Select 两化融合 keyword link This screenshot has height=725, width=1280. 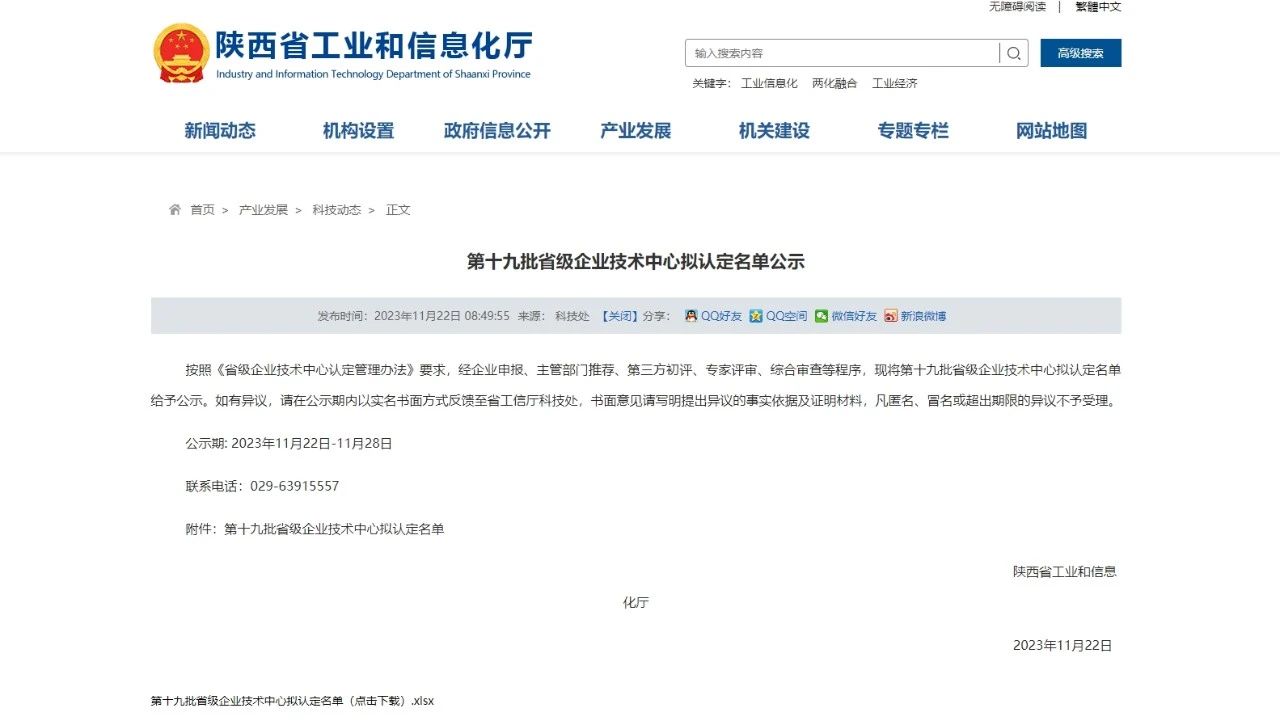pos(834,84)
